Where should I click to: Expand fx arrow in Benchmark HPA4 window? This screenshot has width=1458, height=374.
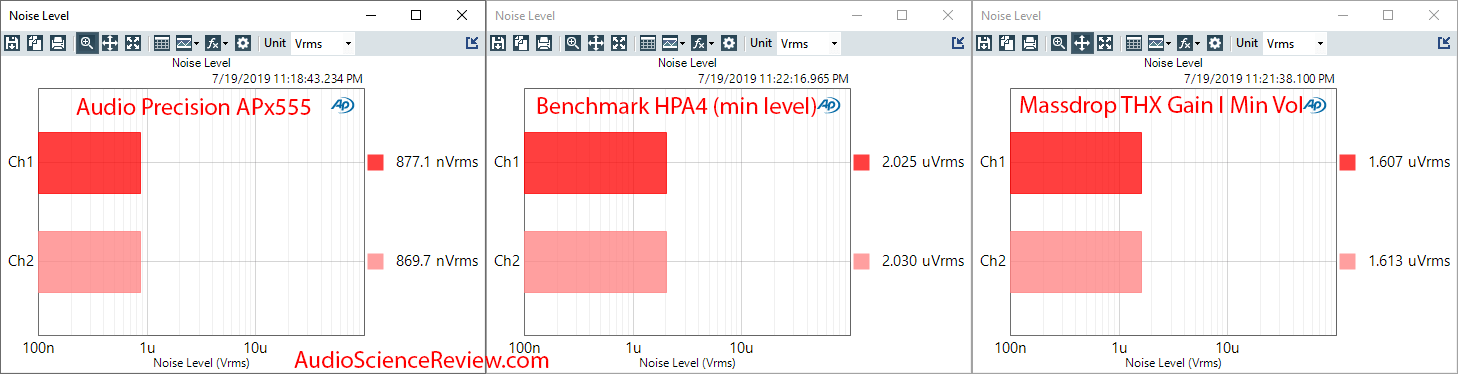[712, 44]
